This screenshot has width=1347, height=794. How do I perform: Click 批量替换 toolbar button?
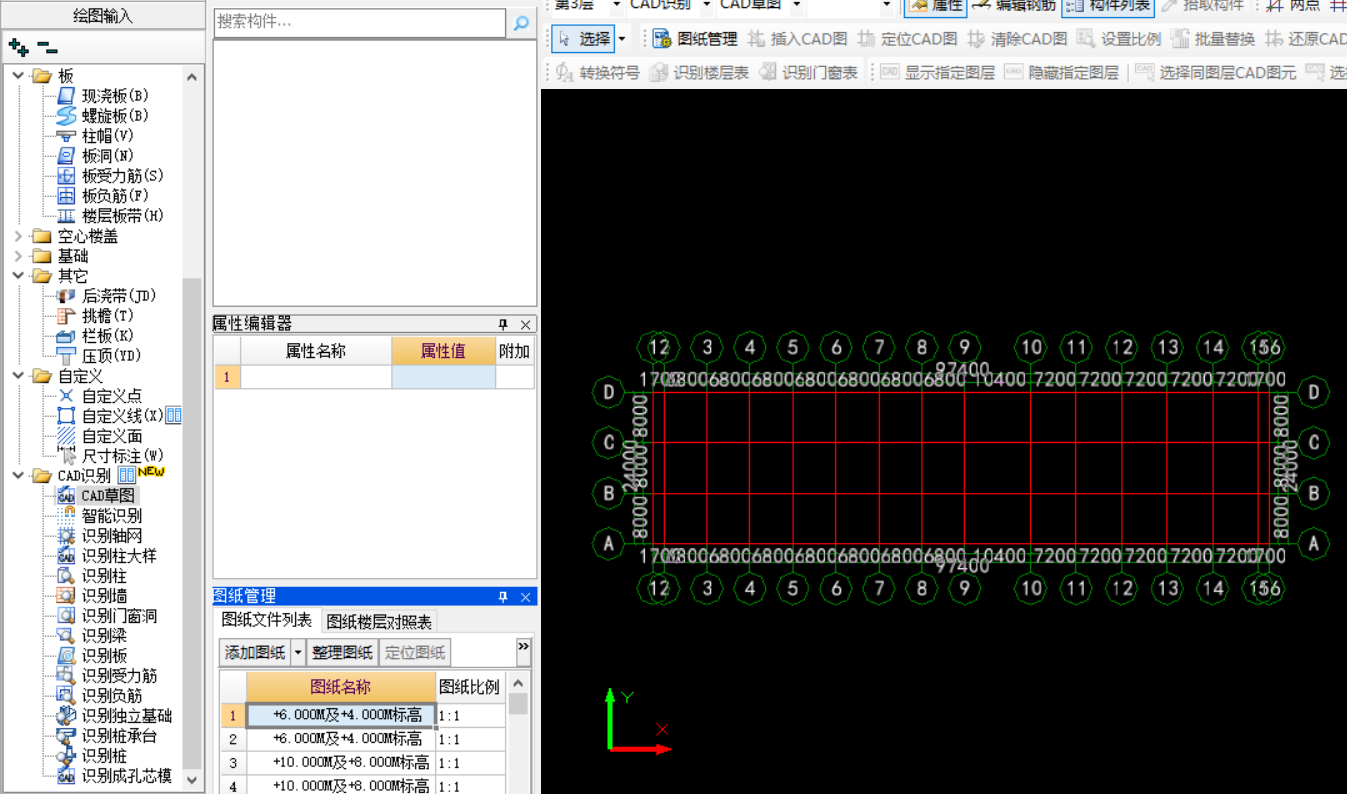[x=1213, y=39]
